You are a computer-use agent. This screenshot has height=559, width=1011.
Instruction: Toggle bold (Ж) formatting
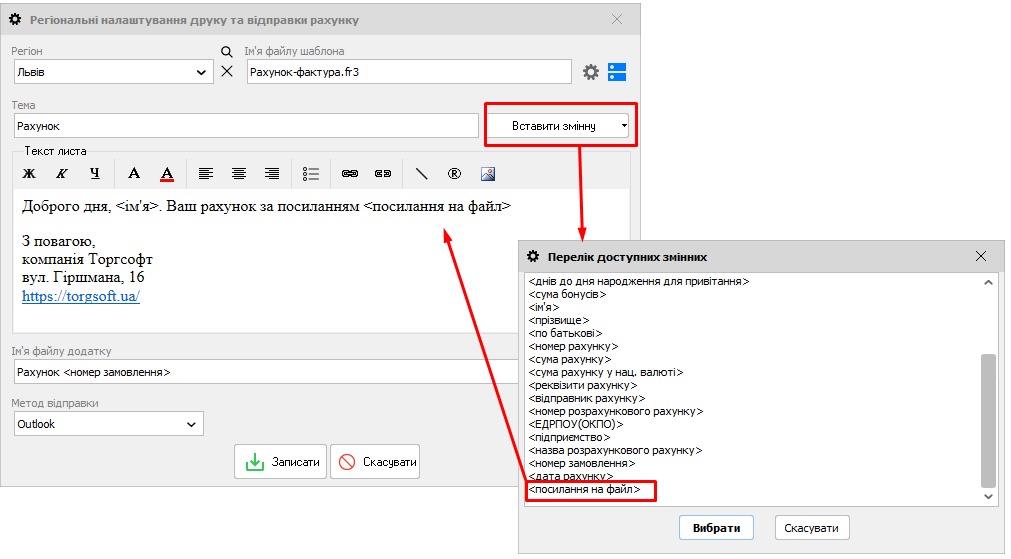click(x=29, y=174)
